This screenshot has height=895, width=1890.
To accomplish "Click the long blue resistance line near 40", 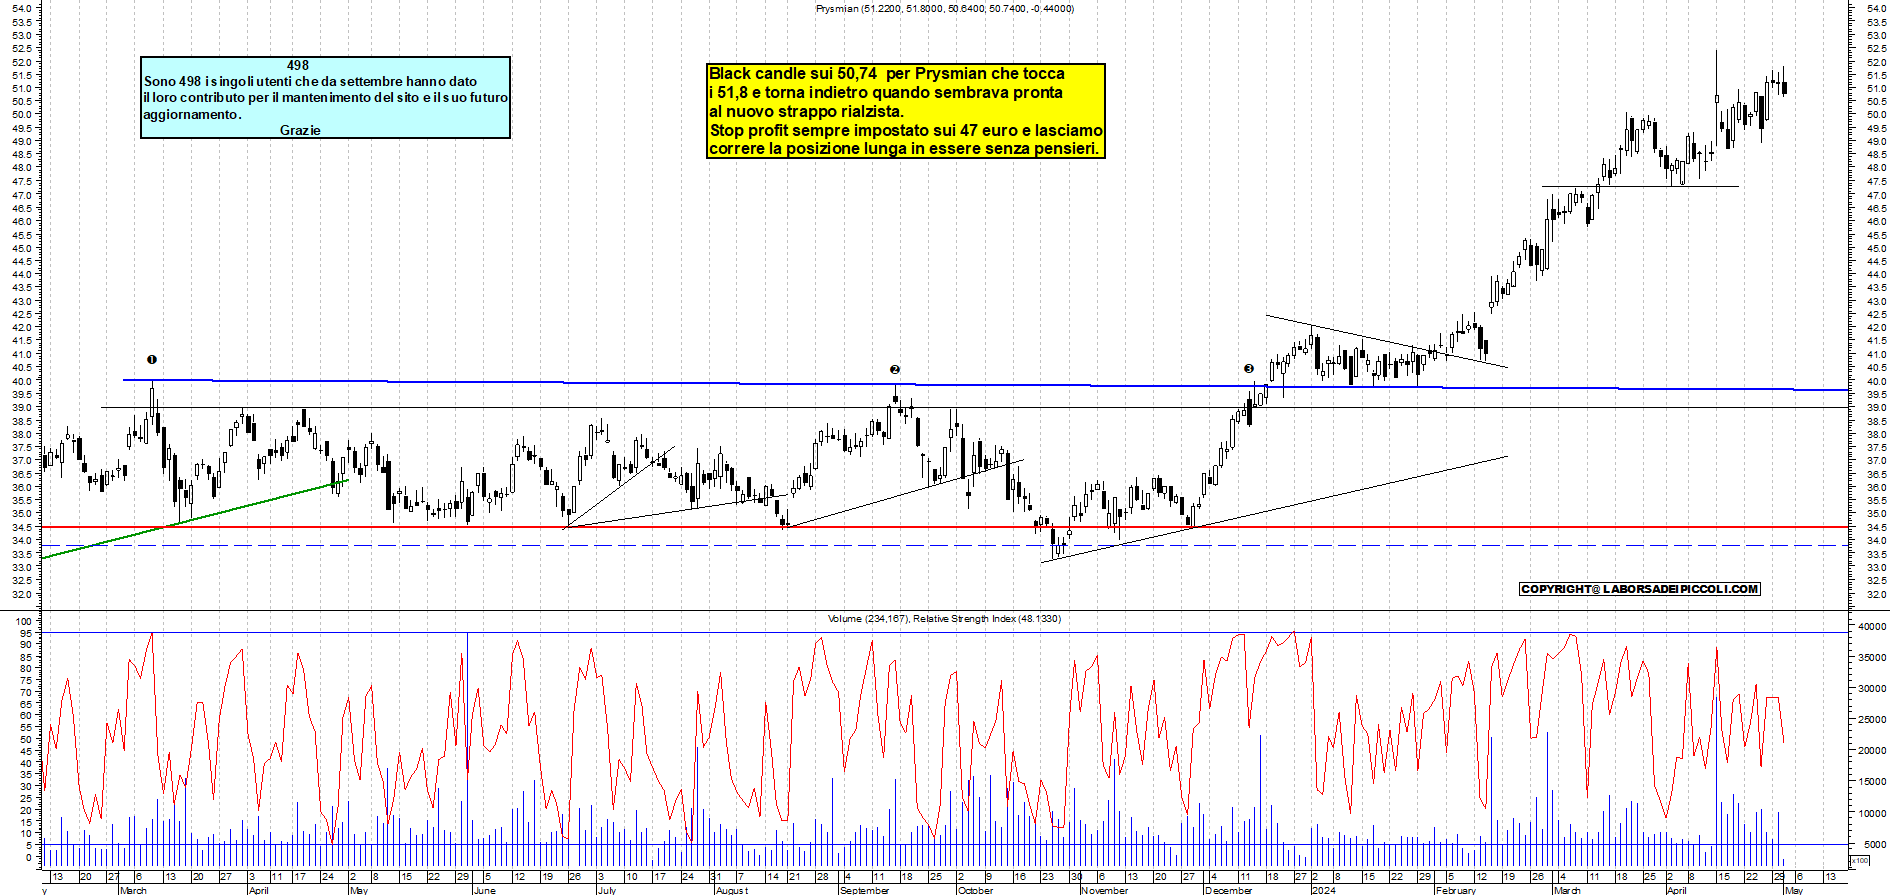I will (x=985, y=385).
